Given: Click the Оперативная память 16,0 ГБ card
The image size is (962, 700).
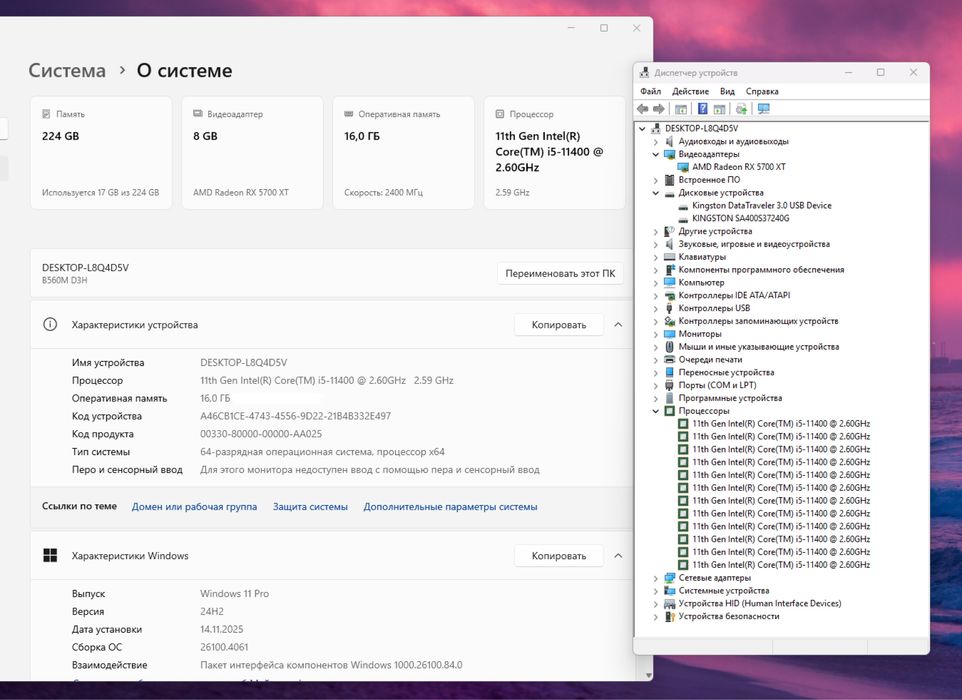Looking at the screenshot, I should (403, 153).
